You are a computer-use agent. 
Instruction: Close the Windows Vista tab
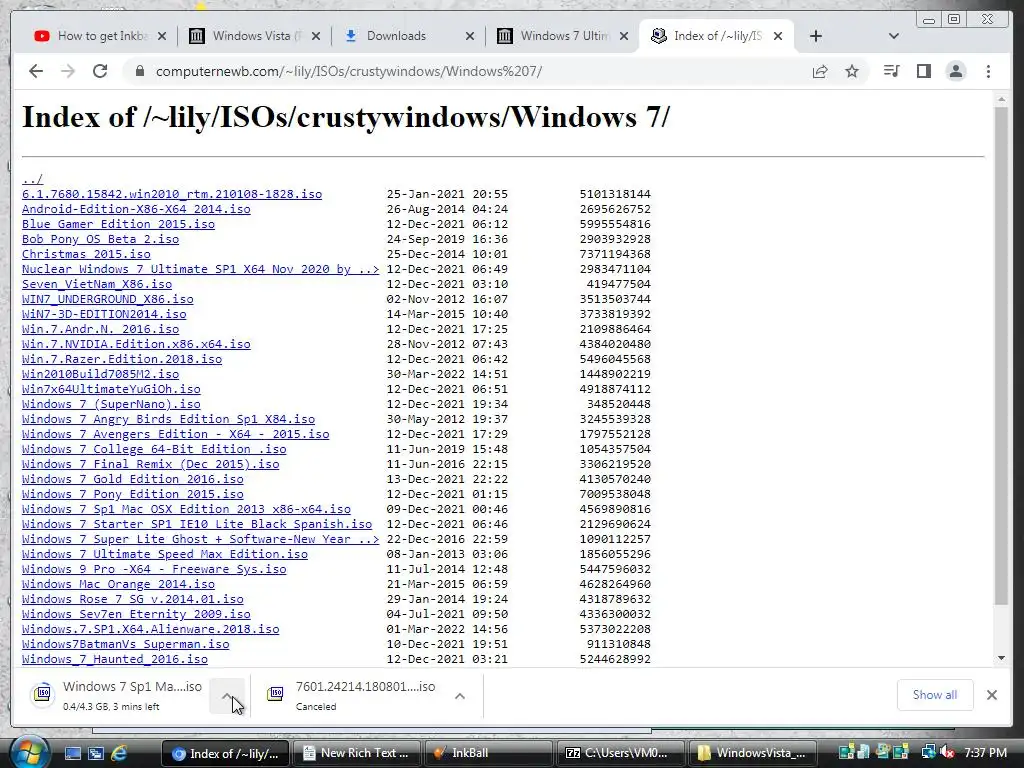pyautogui.click(x=316, y=36)
